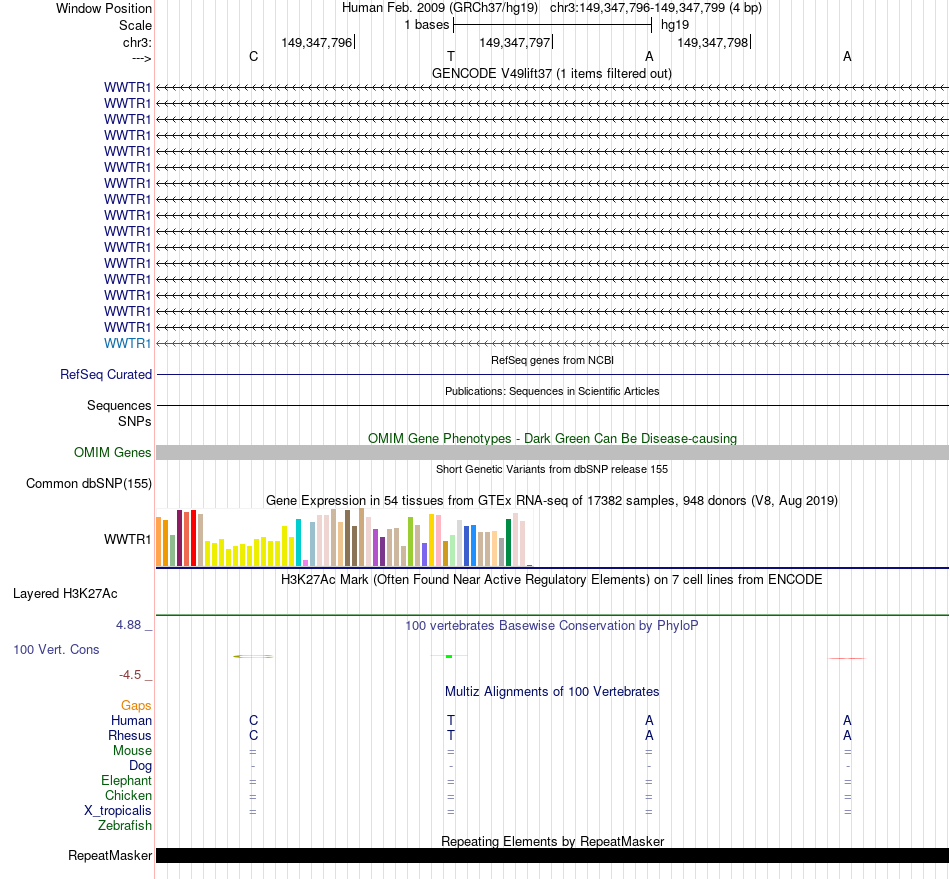This screenshot has width=950, height=879.
Task: Click the Layered H3K27Ac track label
Action: pos(65,594)
